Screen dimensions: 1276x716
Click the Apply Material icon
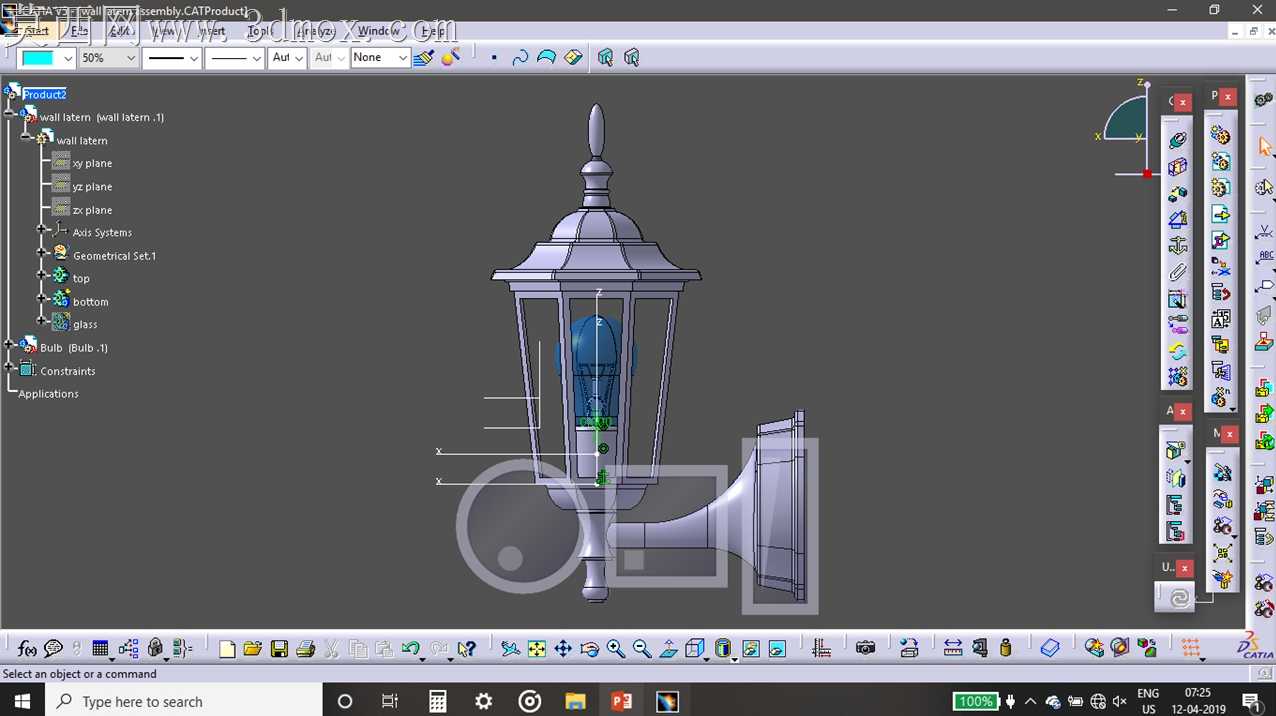(1050, 649)
